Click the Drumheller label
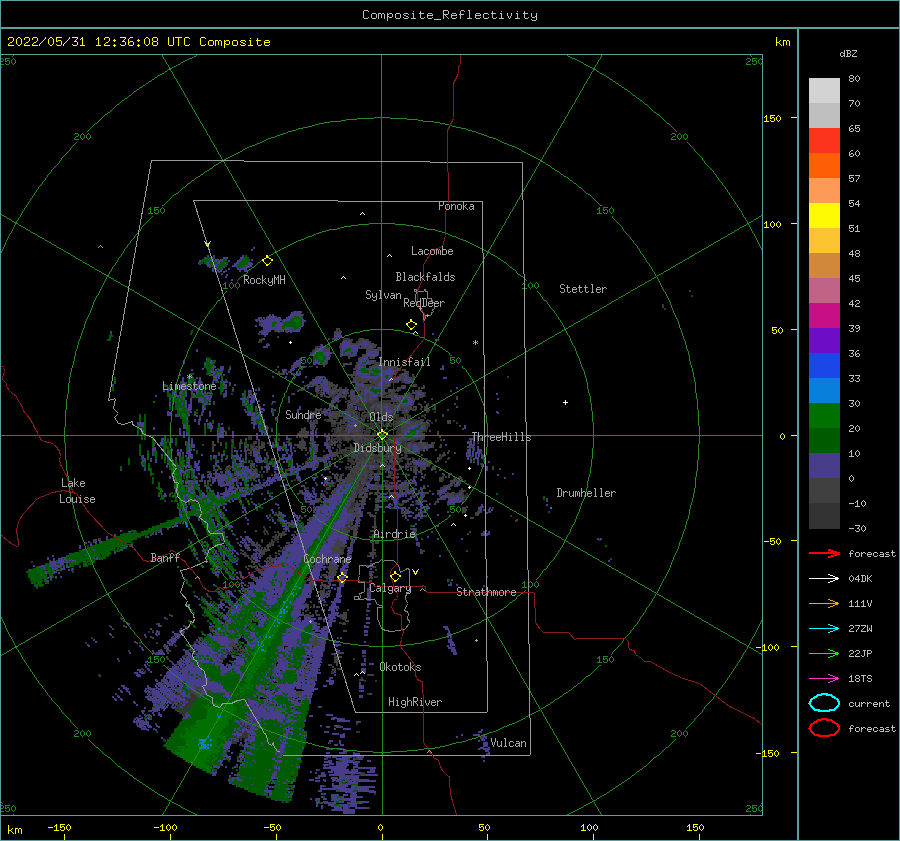This screenshot has width=900, height=841. pos(586,493)
